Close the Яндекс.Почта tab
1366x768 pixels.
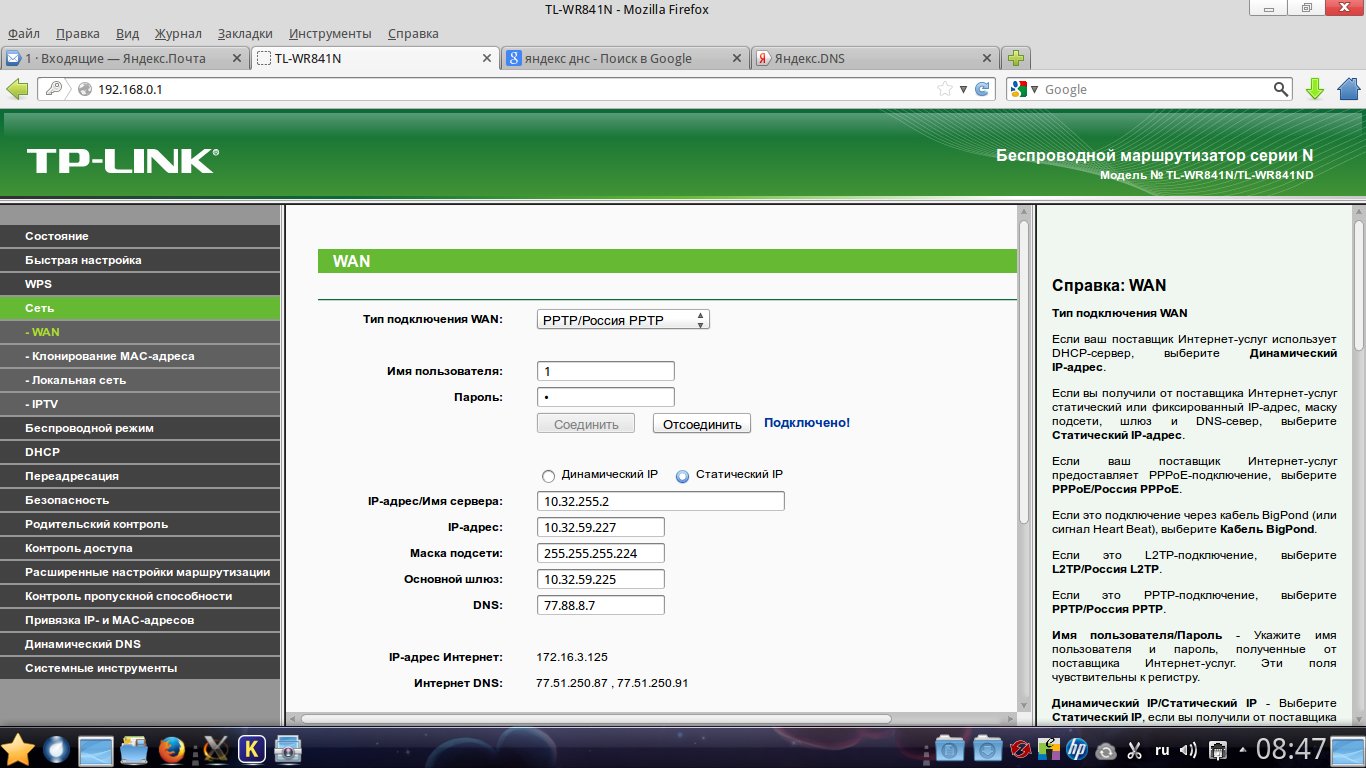[236, 58]
